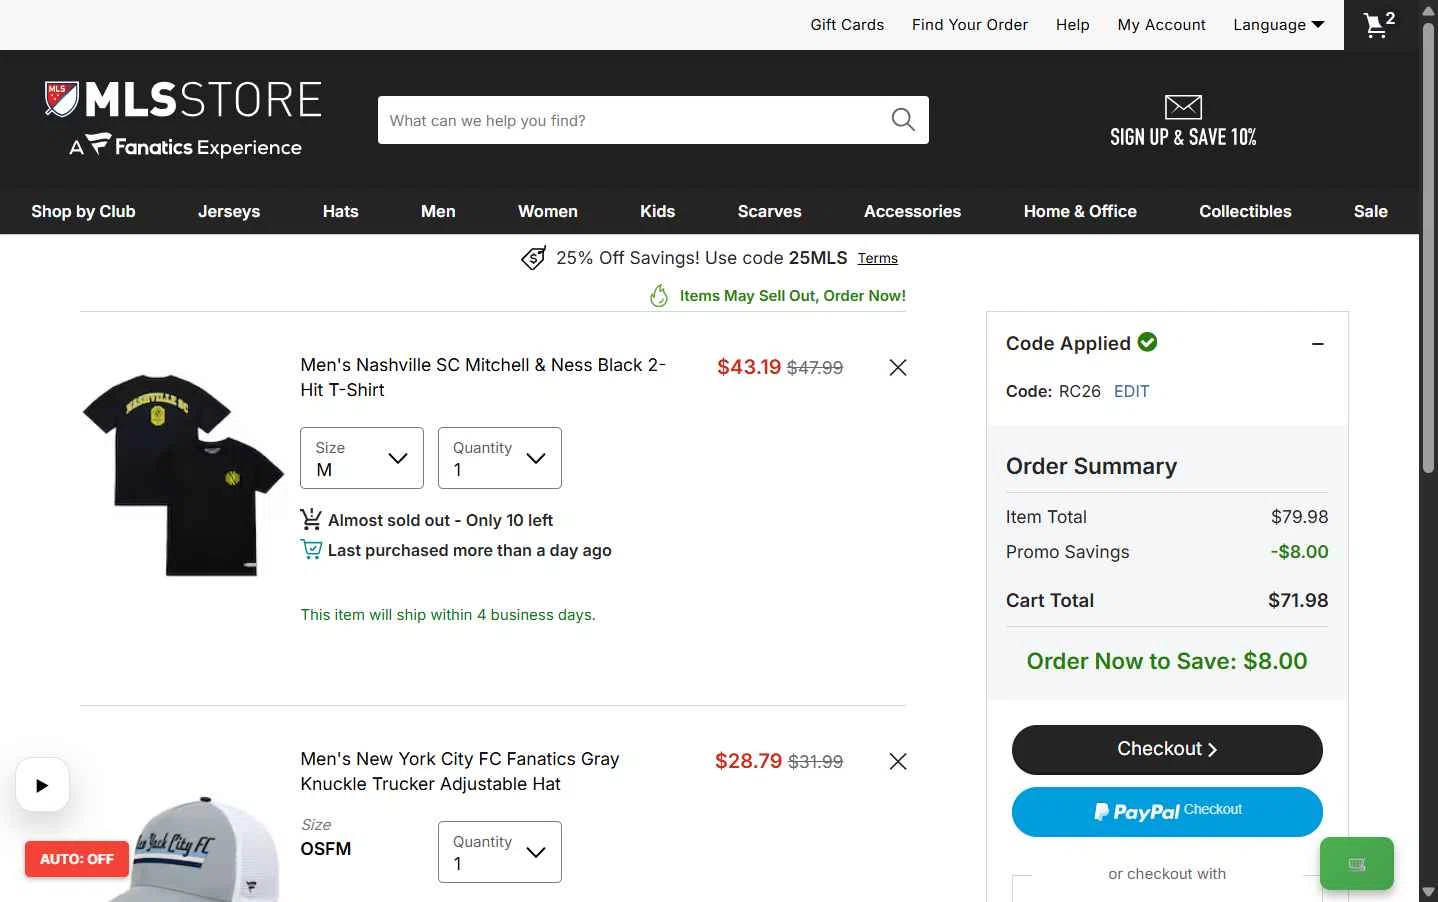Click the $43.19 sale price

point(749,367)
